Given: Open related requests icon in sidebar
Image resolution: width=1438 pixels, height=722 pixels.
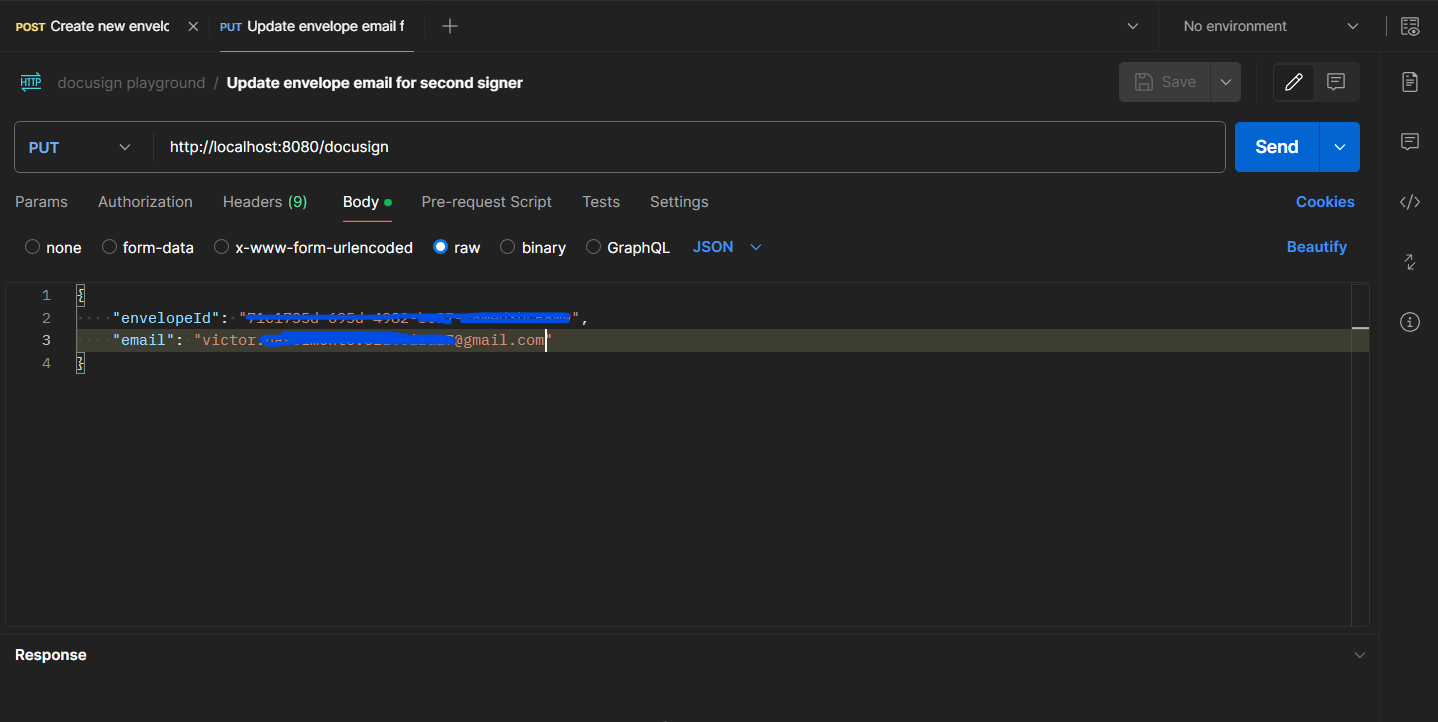Looking at the screenshot, I should tap(1410, 262).
